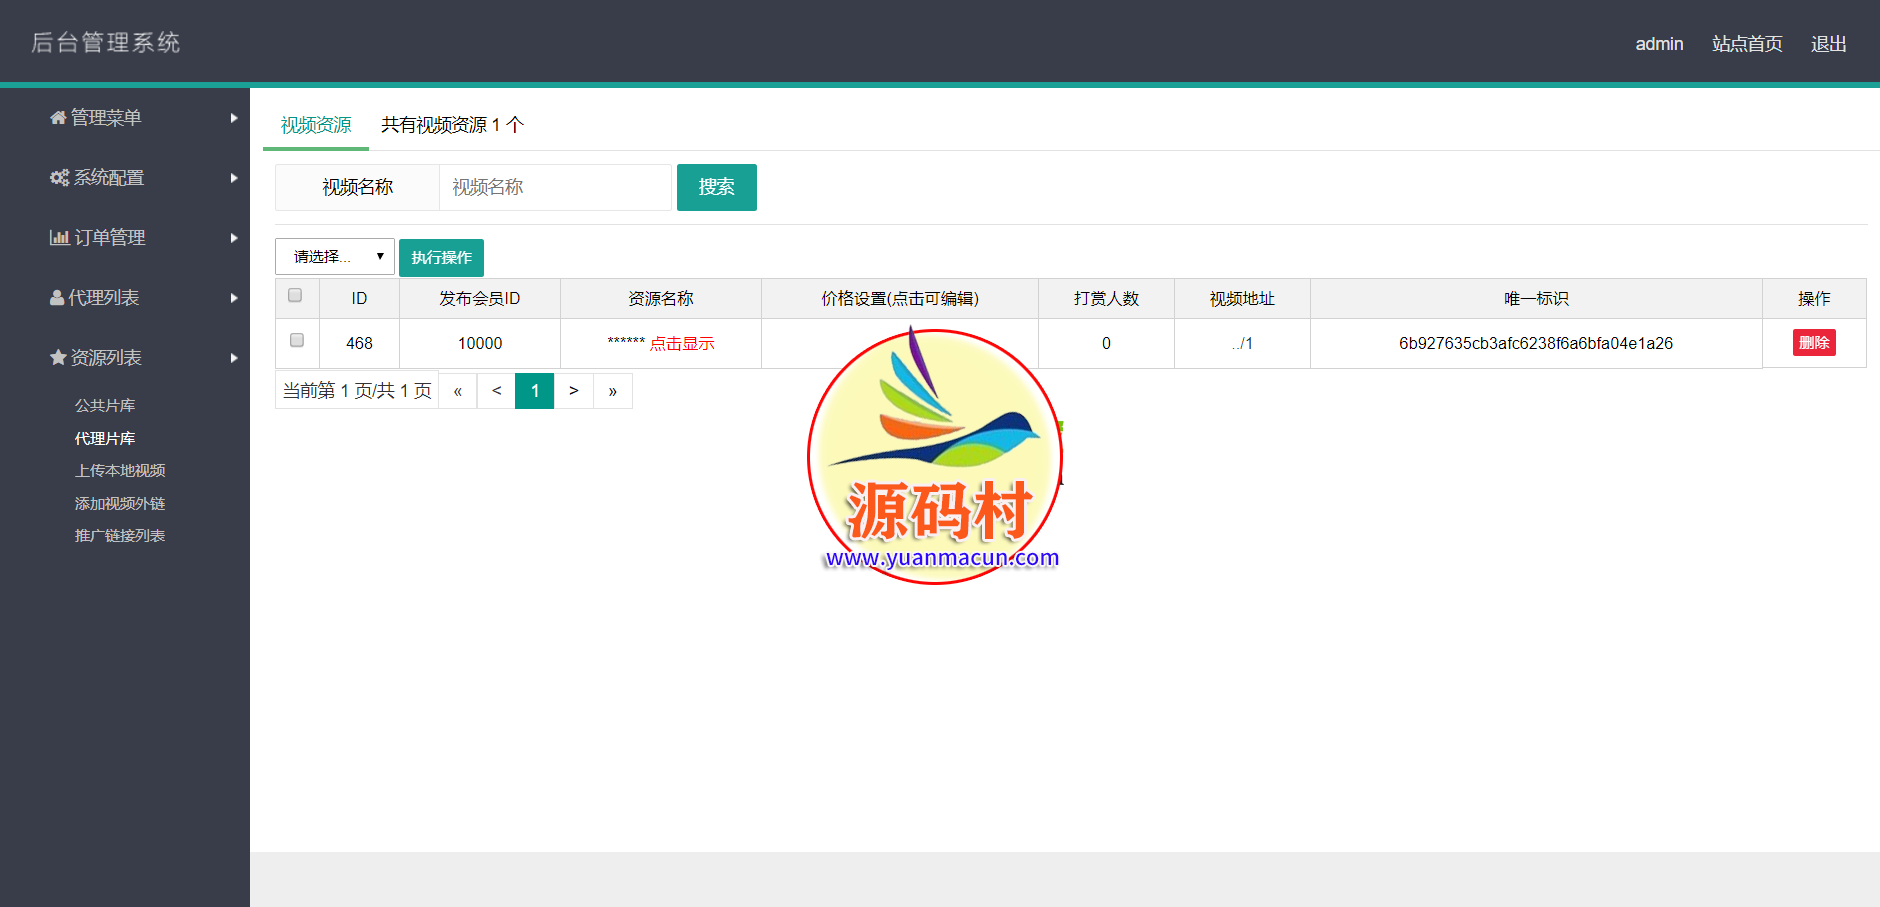Image resolution: width=1880 pixels, height=907 pixels.
Task: Click the user icon beside 代理列表
Action: coord(57,298)
